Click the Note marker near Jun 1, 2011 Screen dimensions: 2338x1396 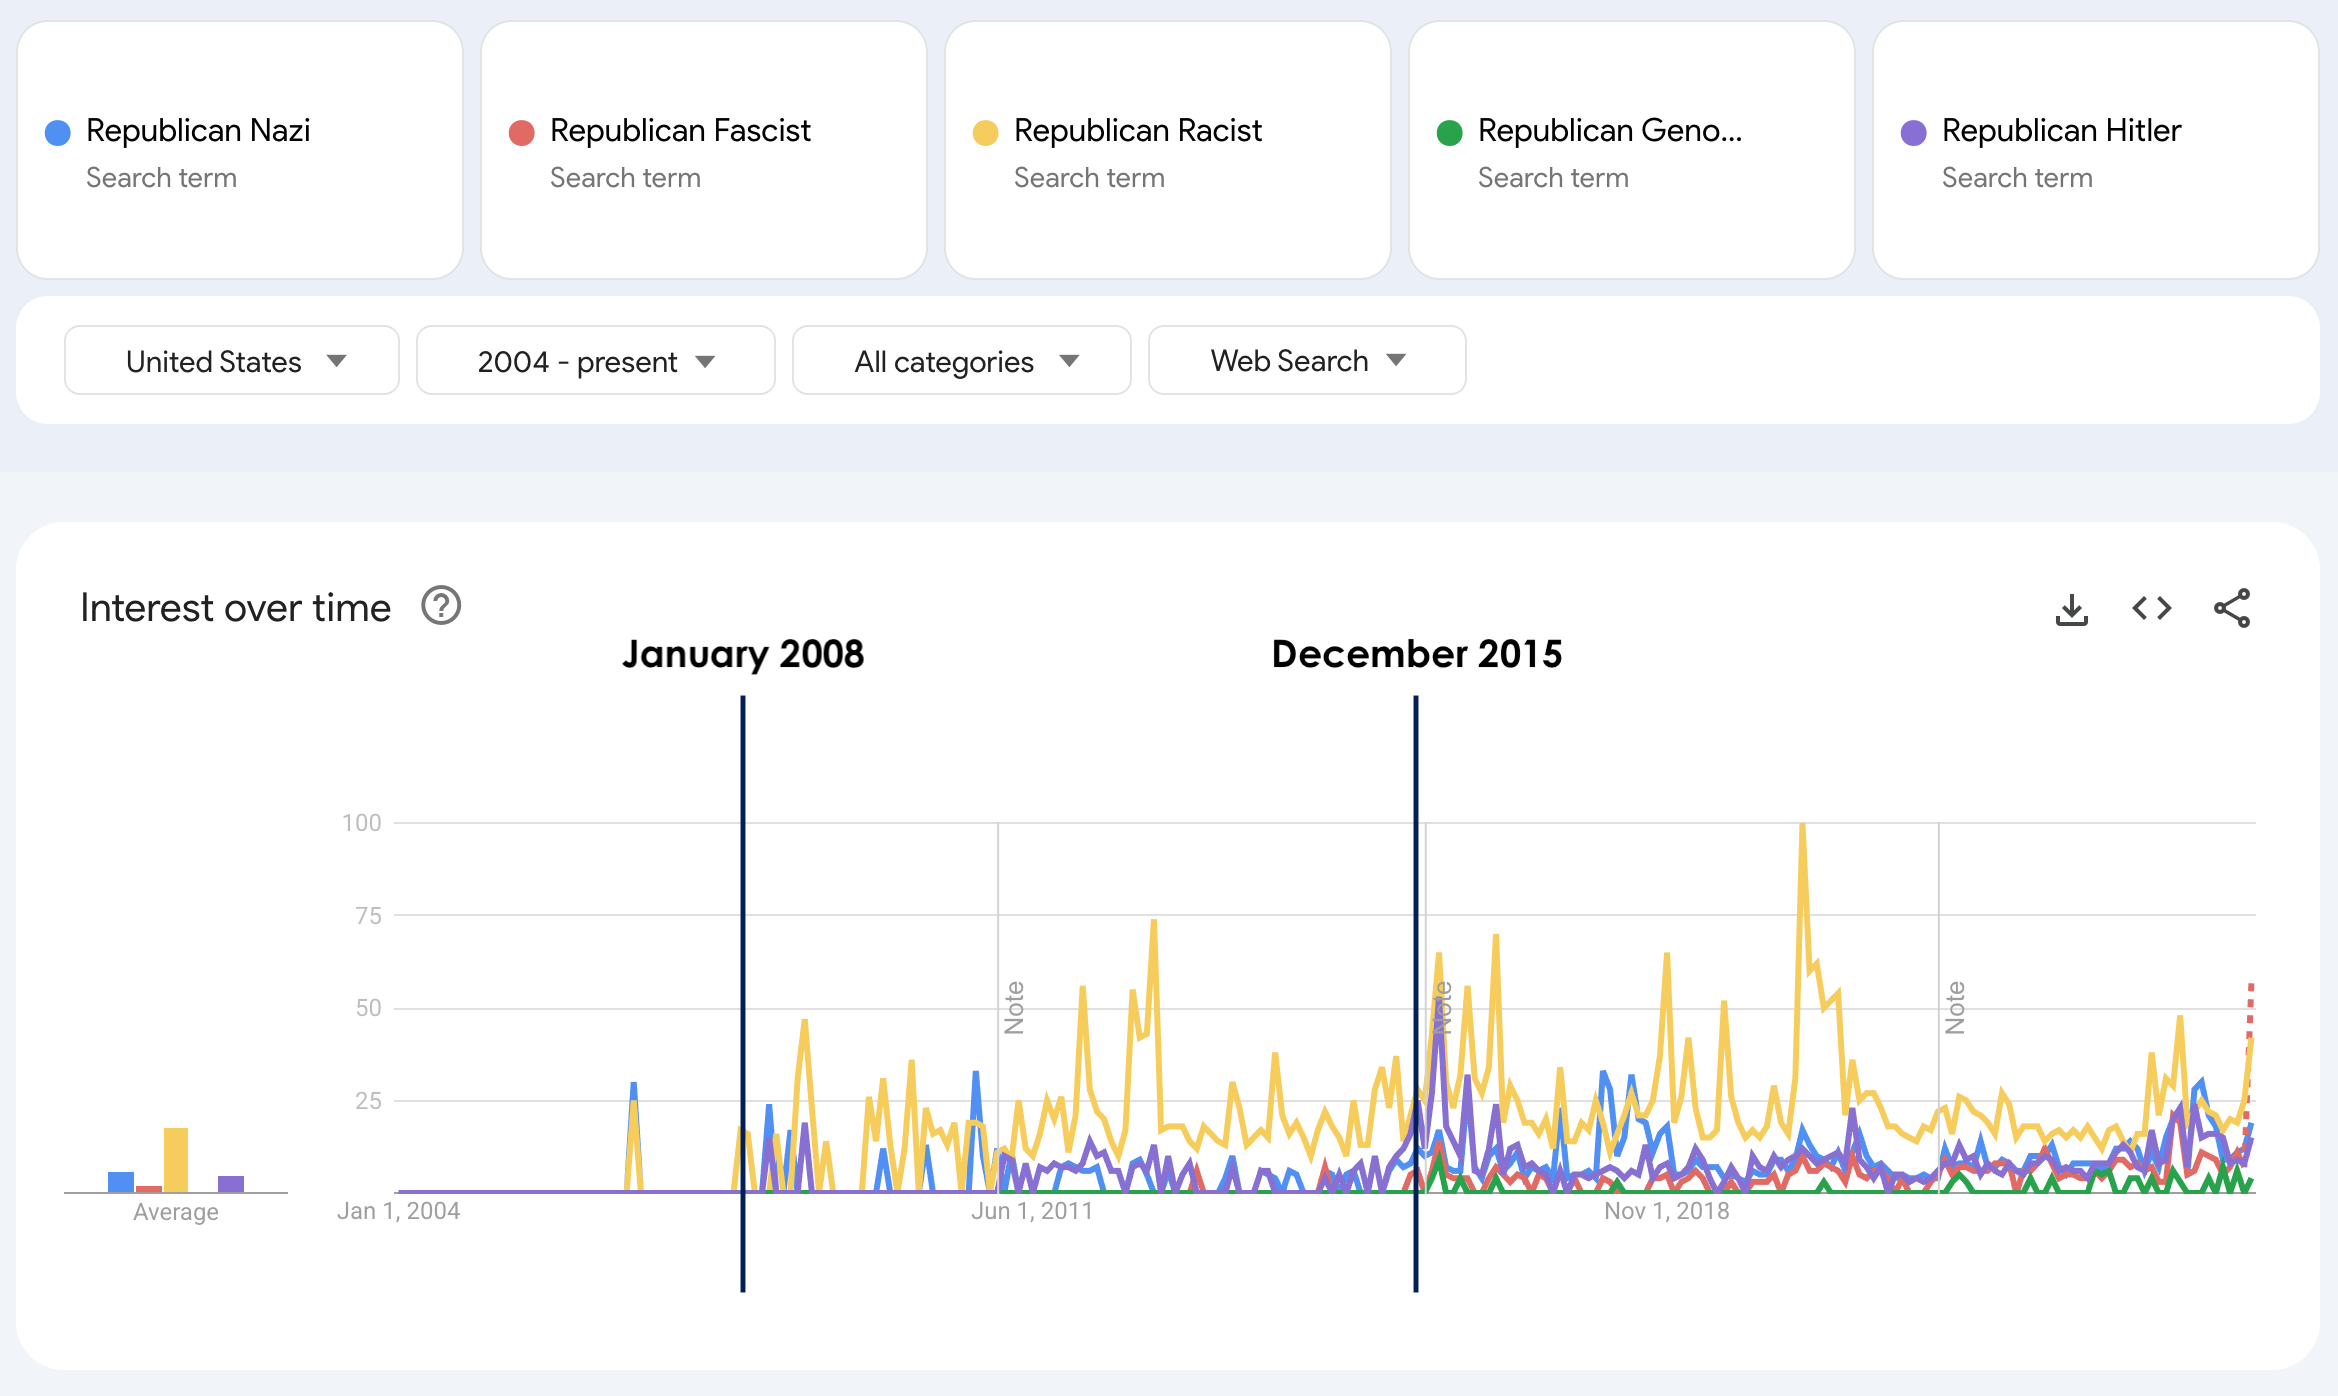click(x=1014, y=1007)
